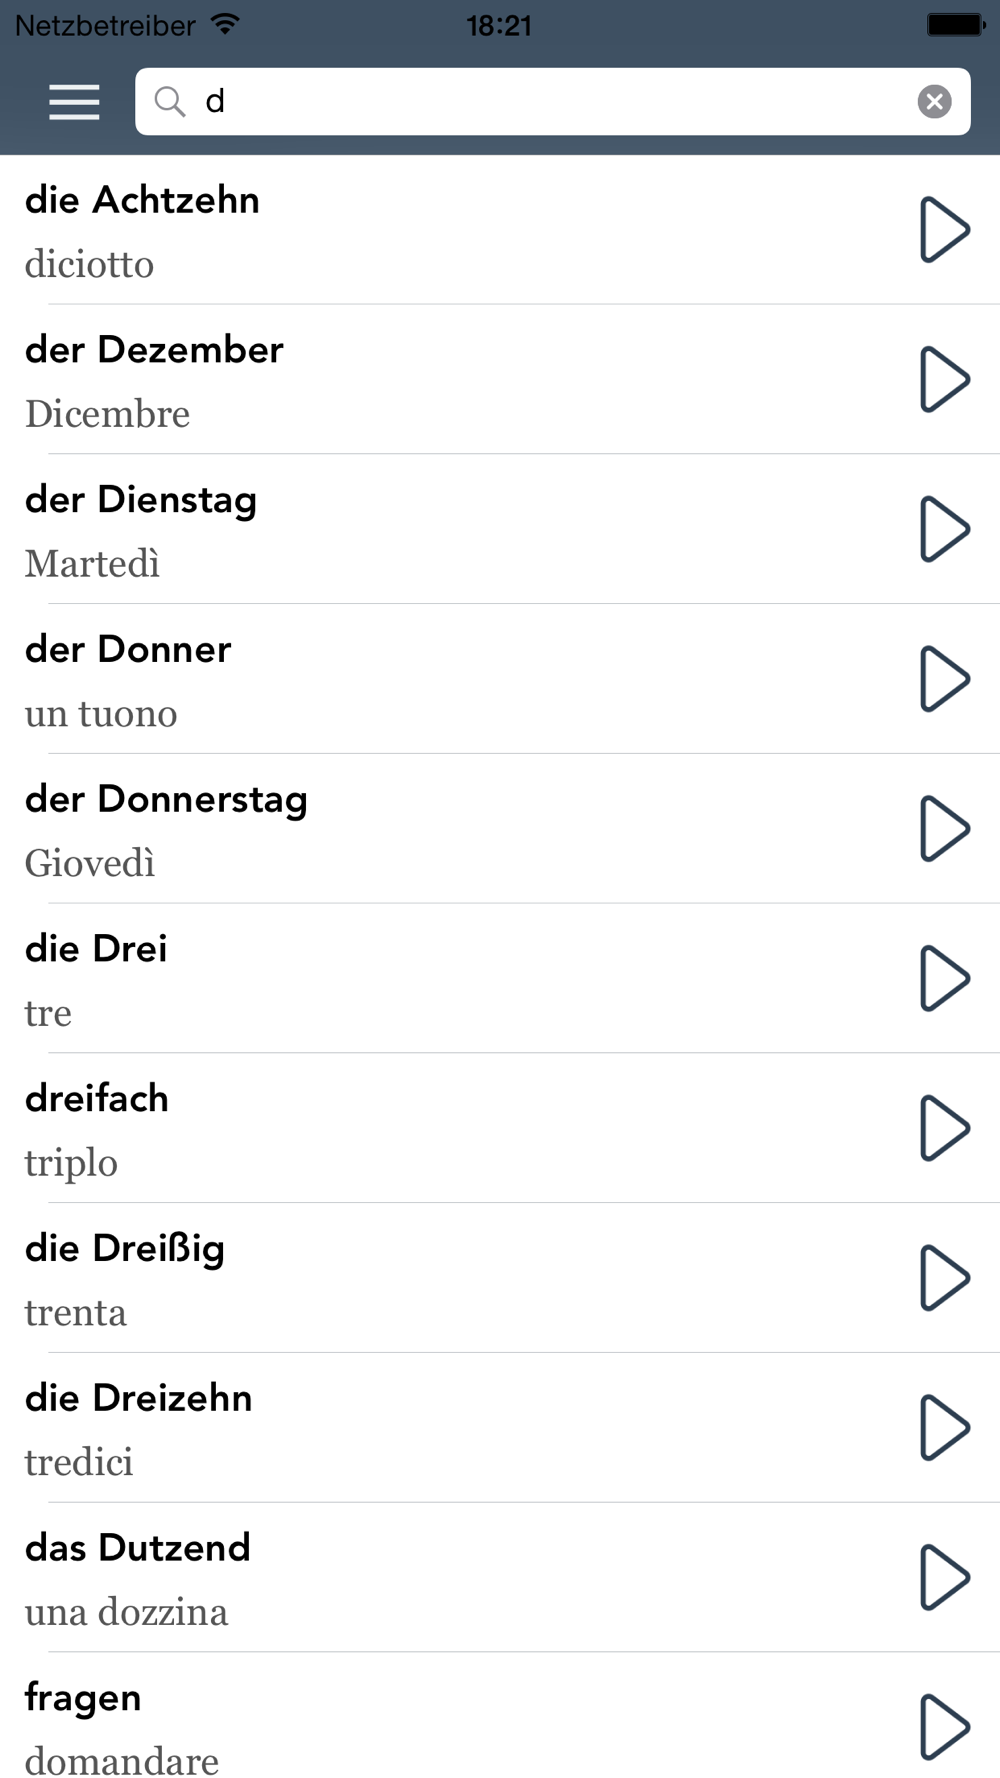This screenshot has width=1000, height=1778.
Task: Play audio for fragen
Action: 943,1726
